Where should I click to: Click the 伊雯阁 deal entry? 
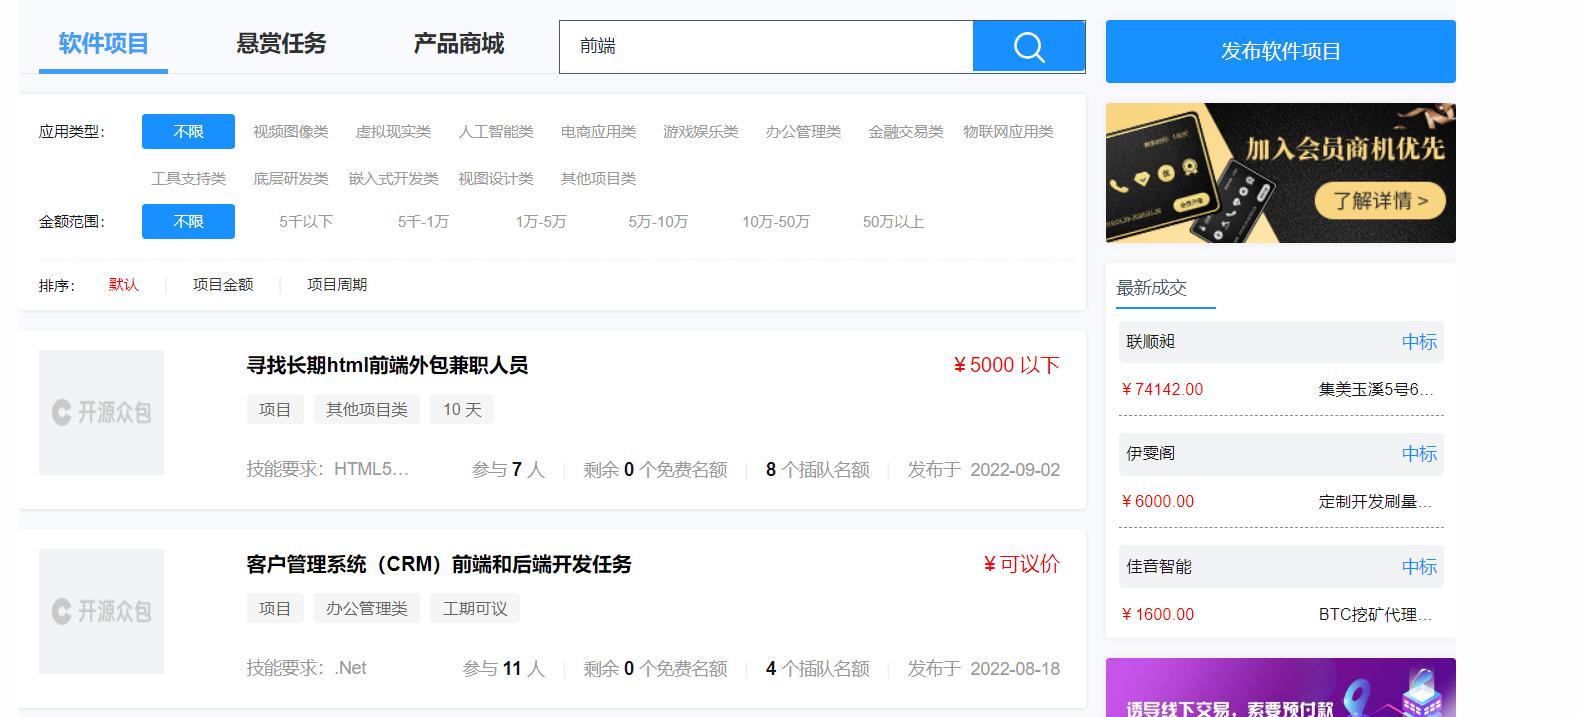point(1281,454)
